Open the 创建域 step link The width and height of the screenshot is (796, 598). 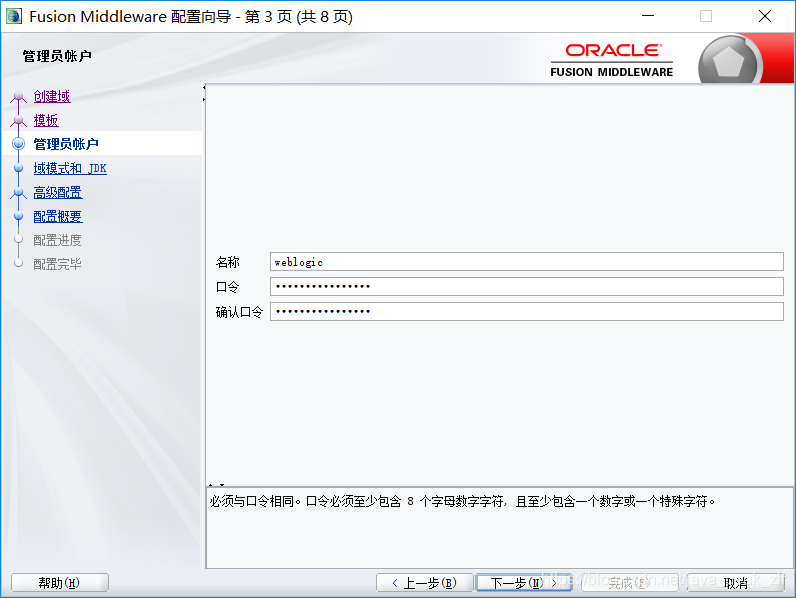coord(52,96)
